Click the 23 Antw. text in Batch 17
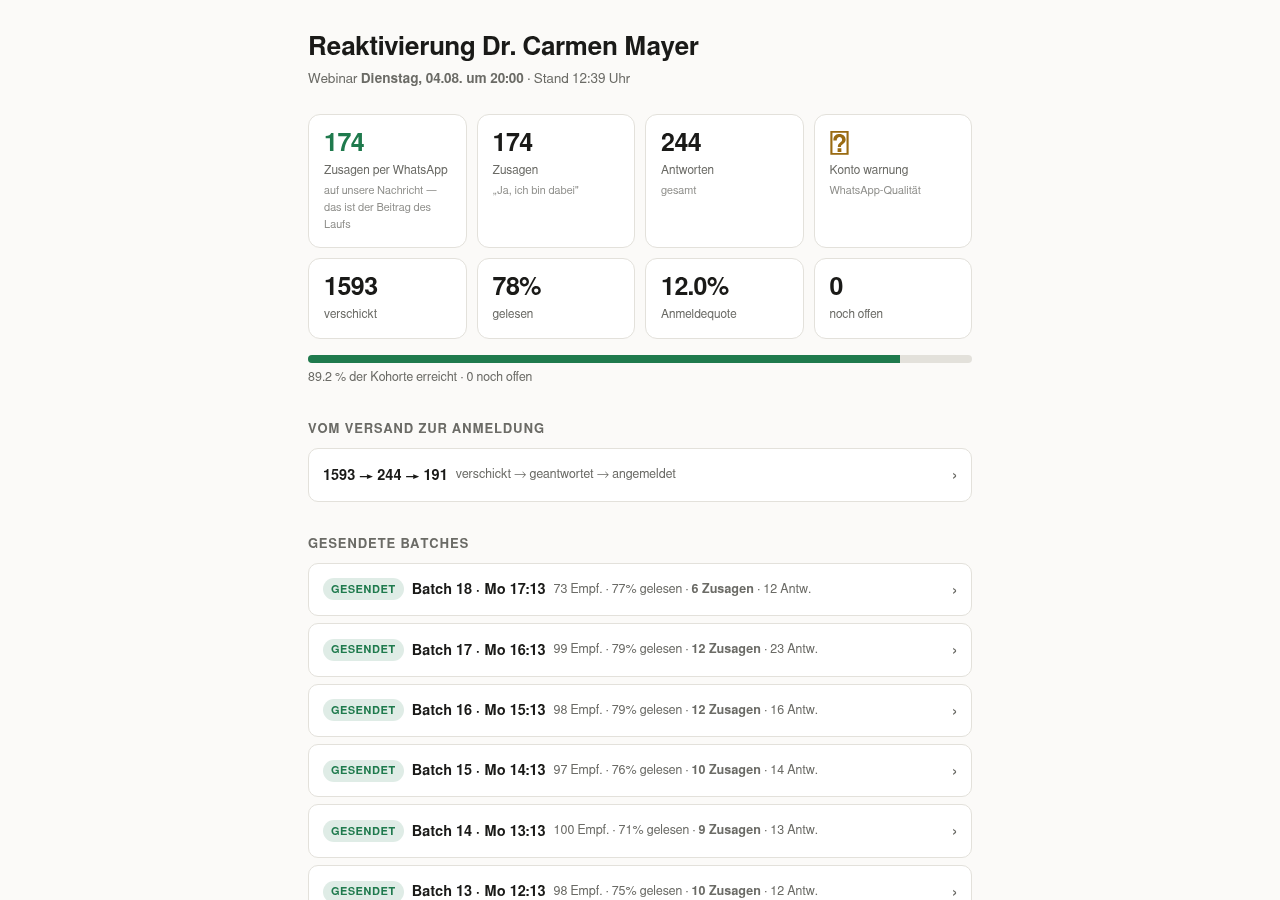The image size is (1280, 900). (x=794, y=649)
